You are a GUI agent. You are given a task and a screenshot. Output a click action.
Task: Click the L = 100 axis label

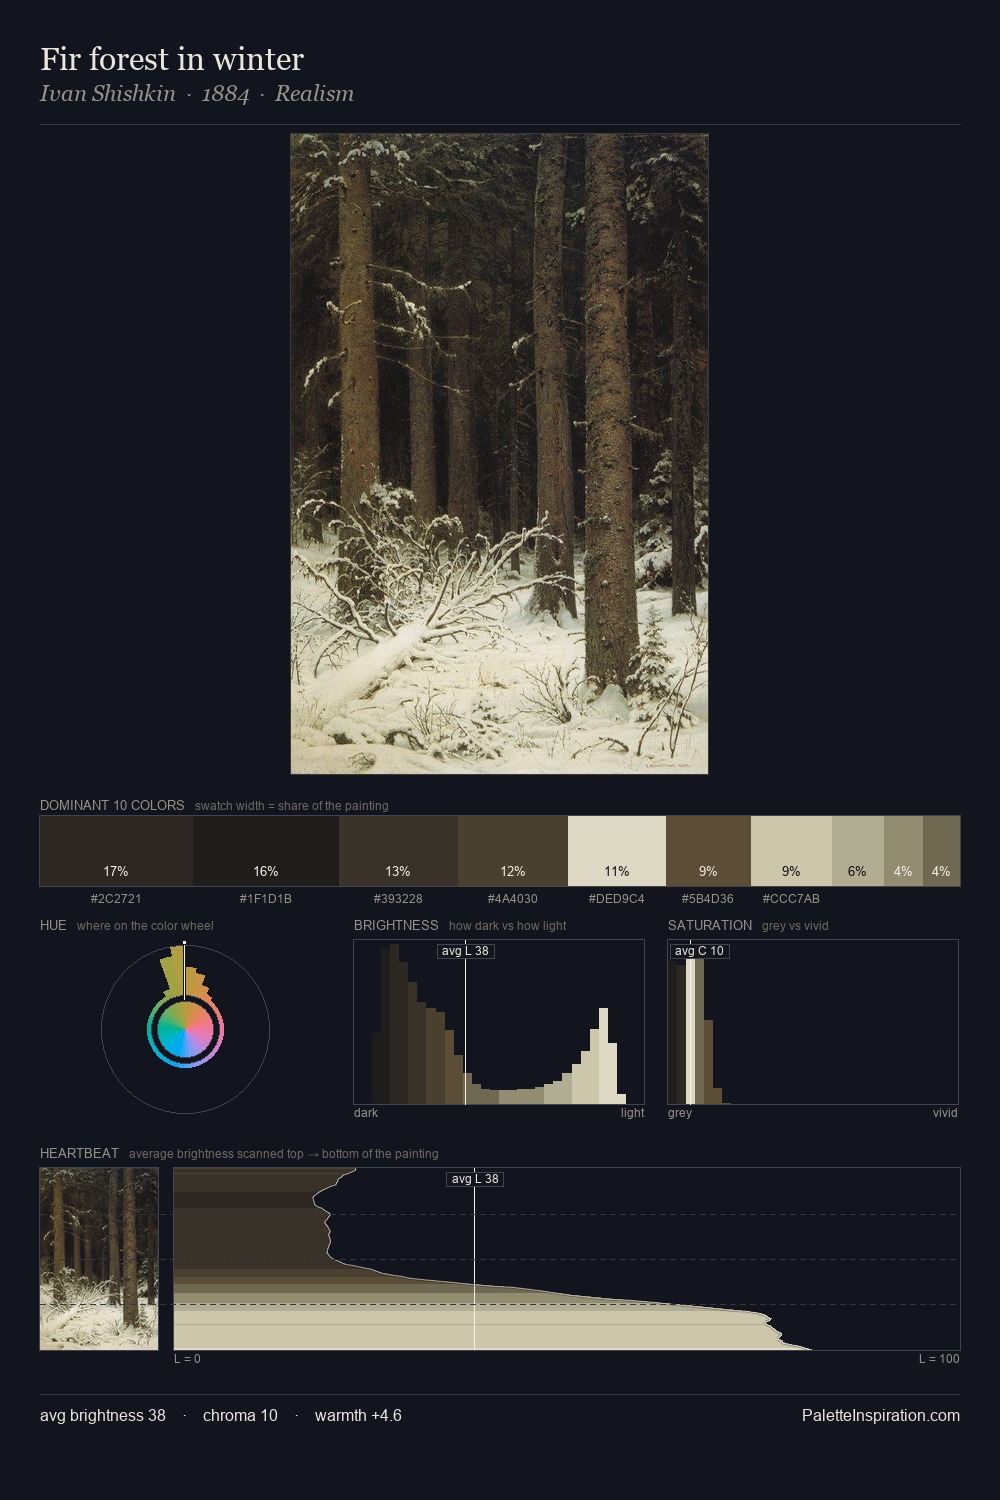point(939,1358)
